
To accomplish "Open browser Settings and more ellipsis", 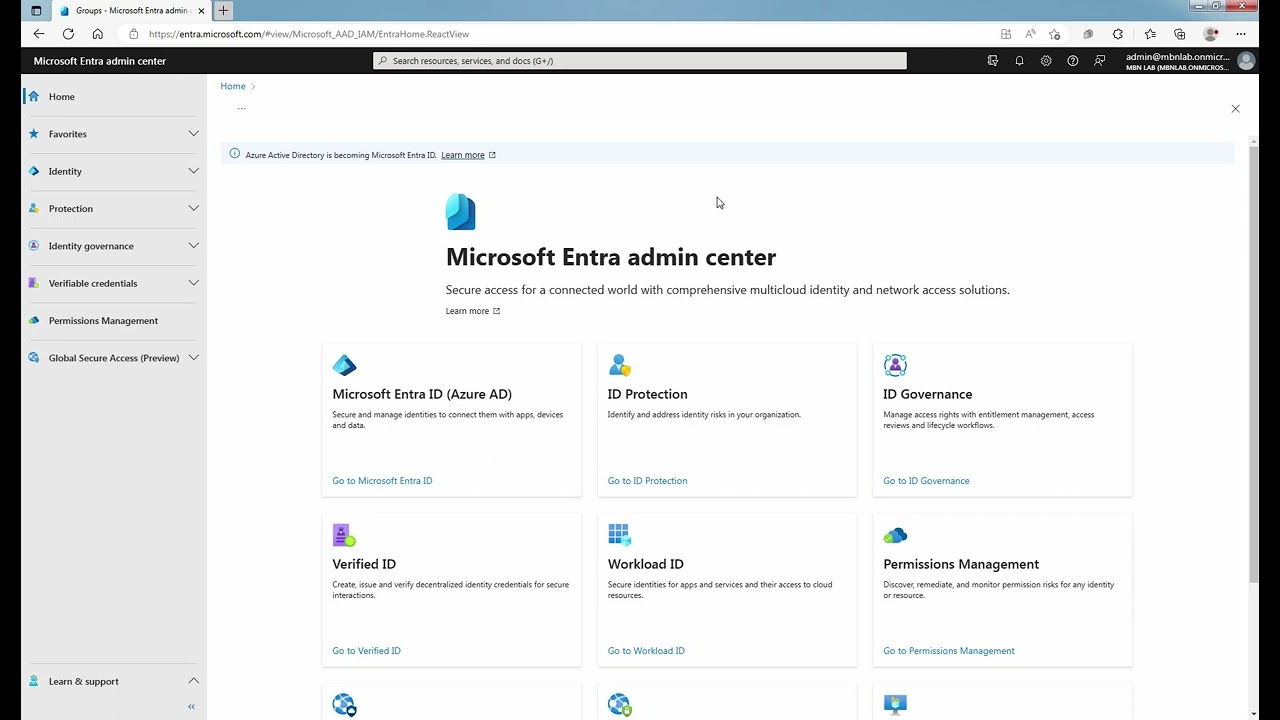I will (x=1241, y=34).
